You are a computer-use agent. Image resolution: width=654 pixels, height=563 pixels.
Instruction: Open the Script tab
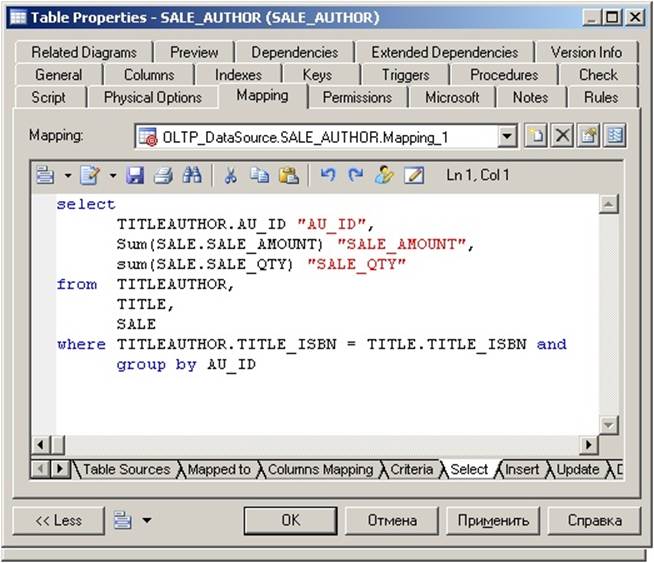[48, 98]
